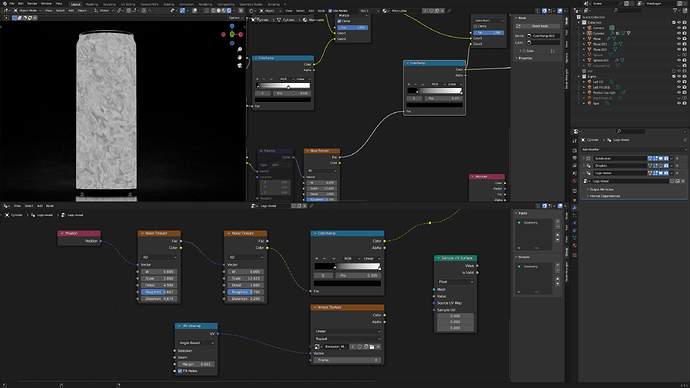This screenshot has height=388, width=690.
Task: Click the Blender logo menu
Action: (5, 4)
